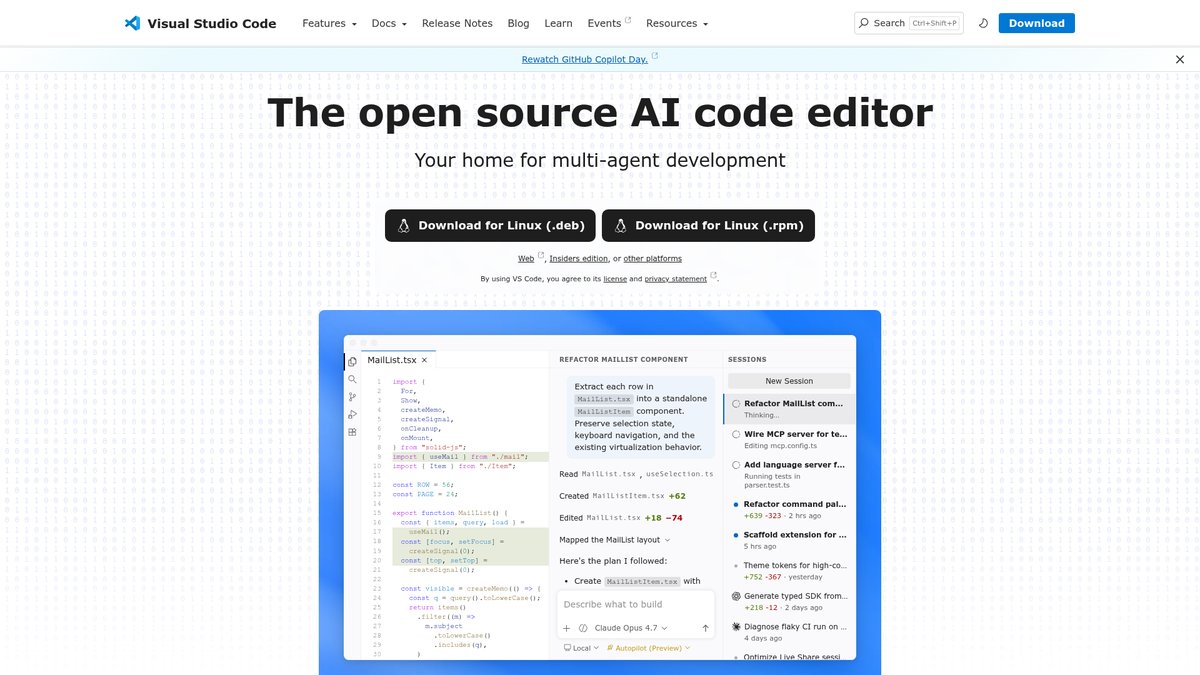This screenshot has width=1200, height=675.
Task: Click Edited MailList.tsx +18 −74 line
Action: tap(620, 517)
